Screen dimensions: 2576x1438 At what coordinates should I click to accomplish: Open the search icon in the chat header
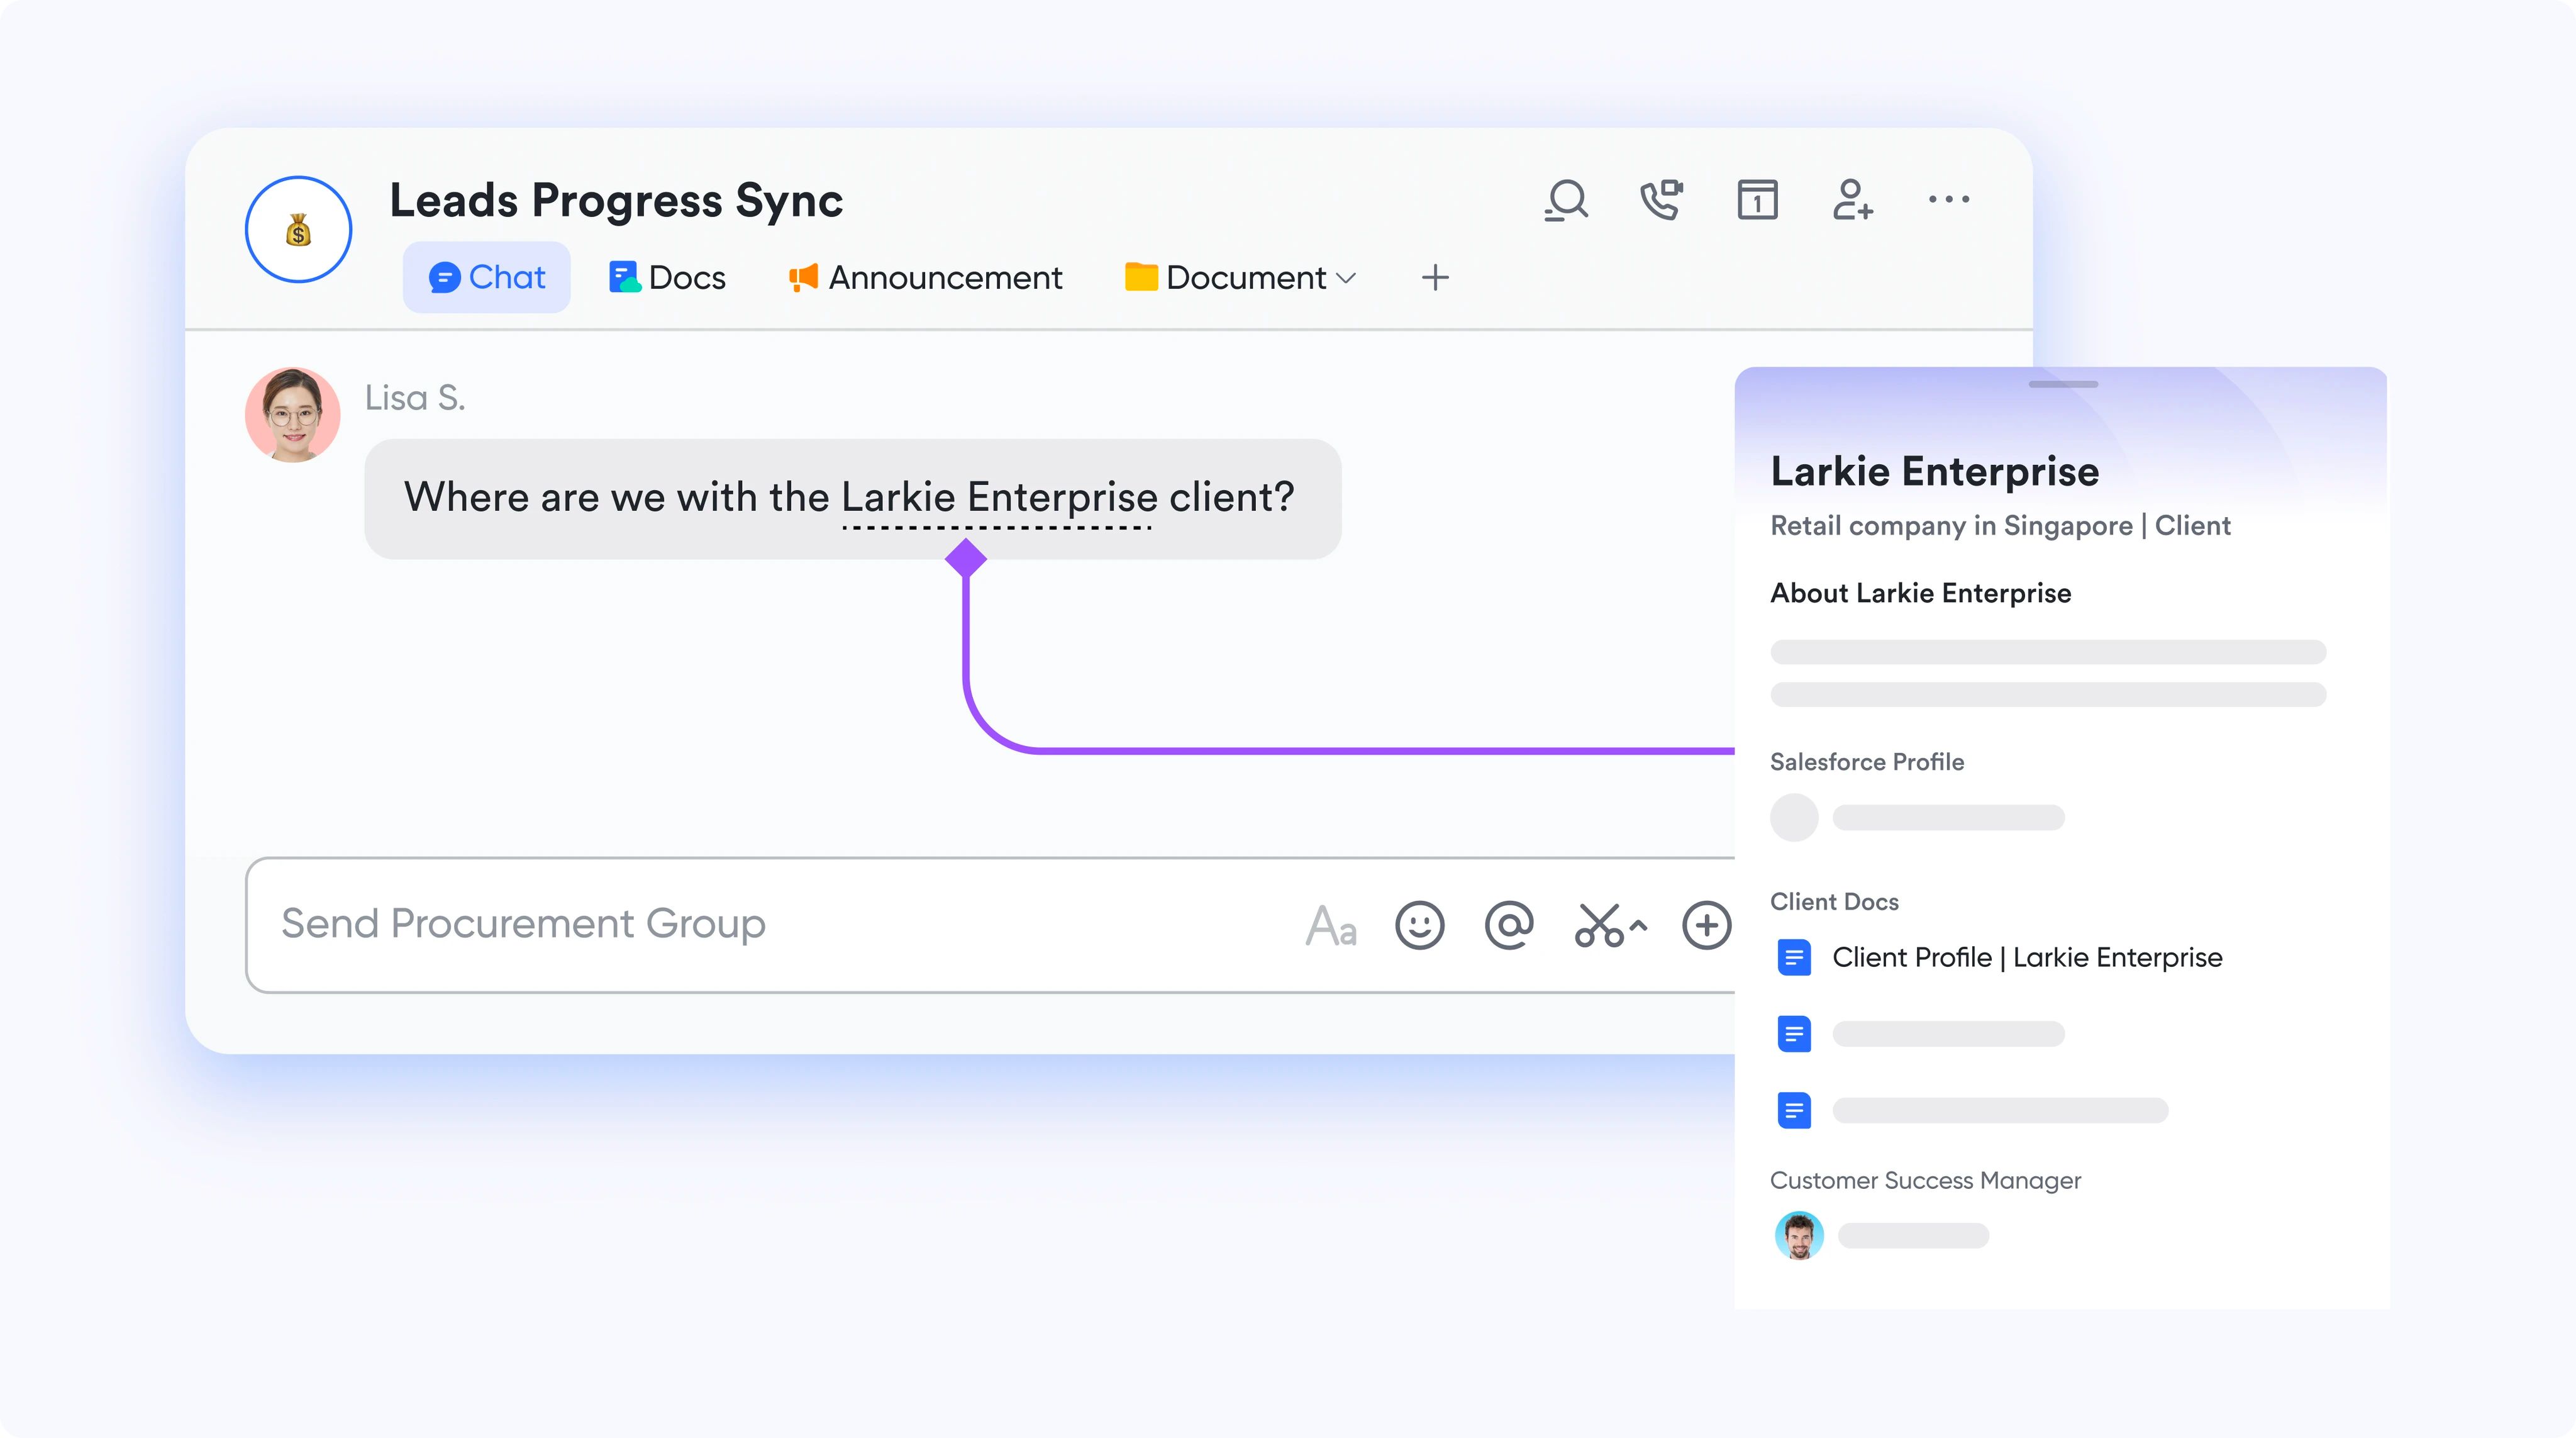1566,200
